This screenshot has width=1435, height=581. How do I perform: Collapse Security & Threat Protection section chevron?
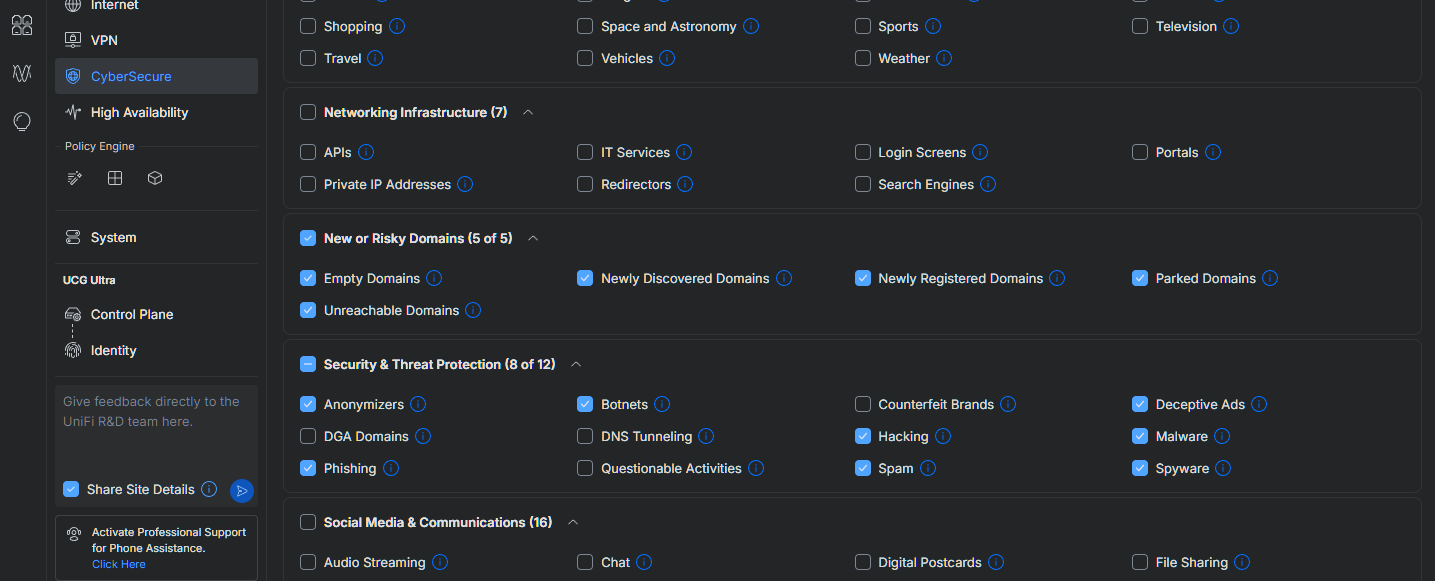(576, 365)
